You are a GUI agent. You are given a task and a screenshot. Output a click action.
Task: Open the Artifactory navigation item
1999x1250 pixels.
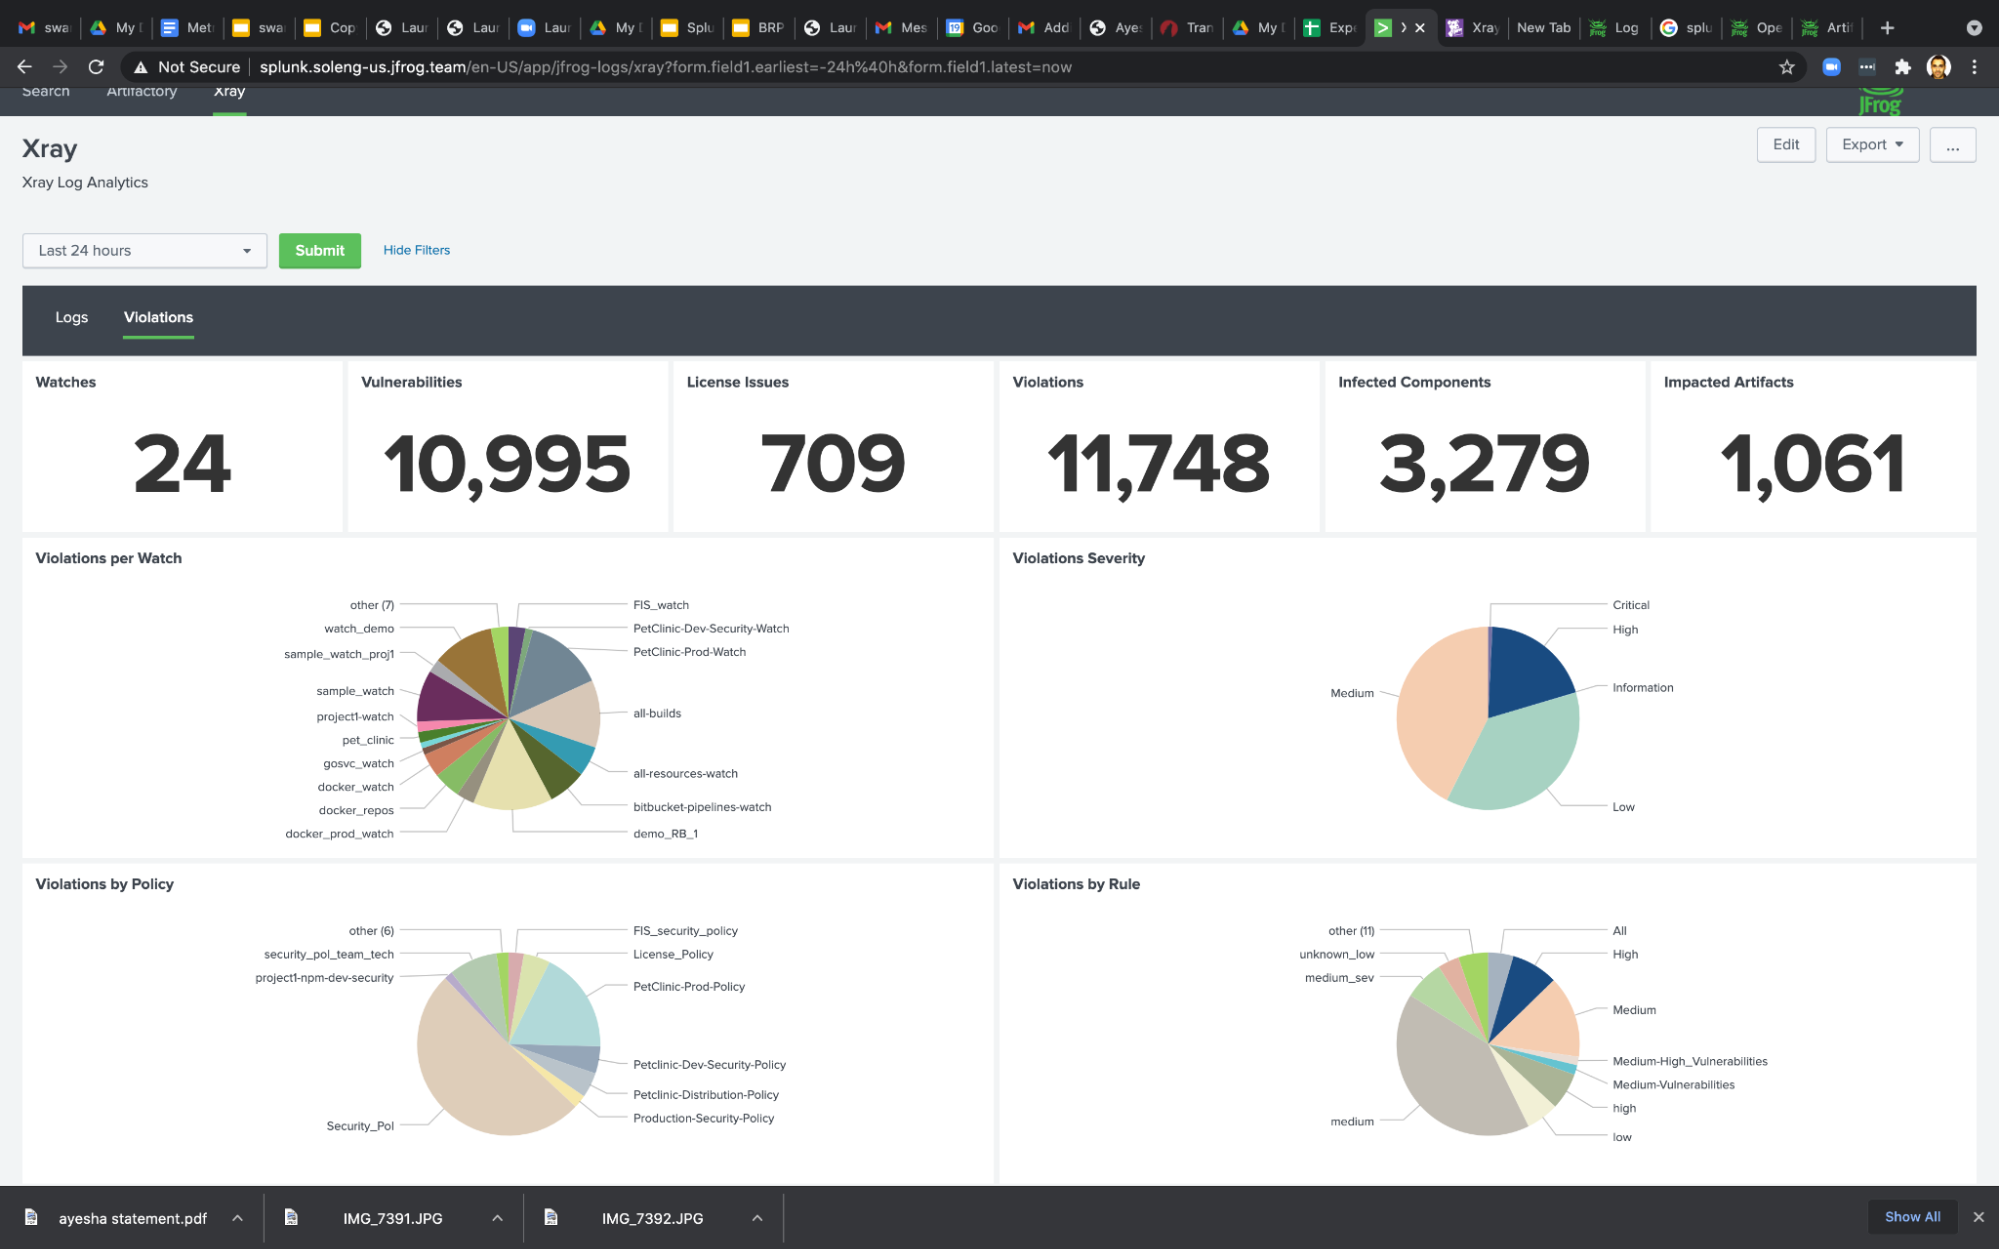141,91
